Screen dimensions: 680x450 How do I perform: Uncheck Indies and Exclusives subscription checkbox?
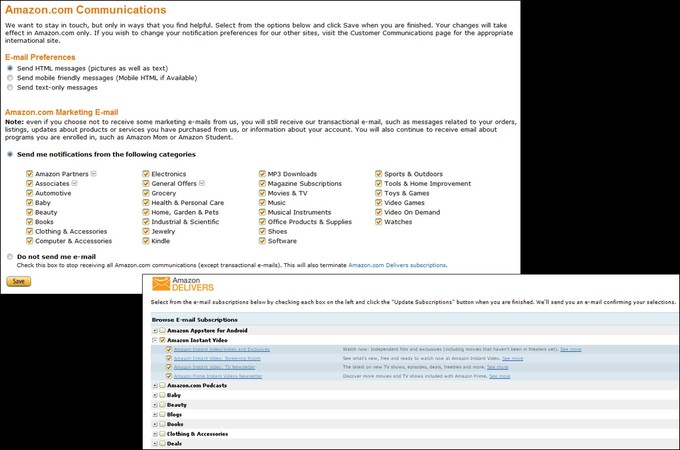tap(169, 349)
